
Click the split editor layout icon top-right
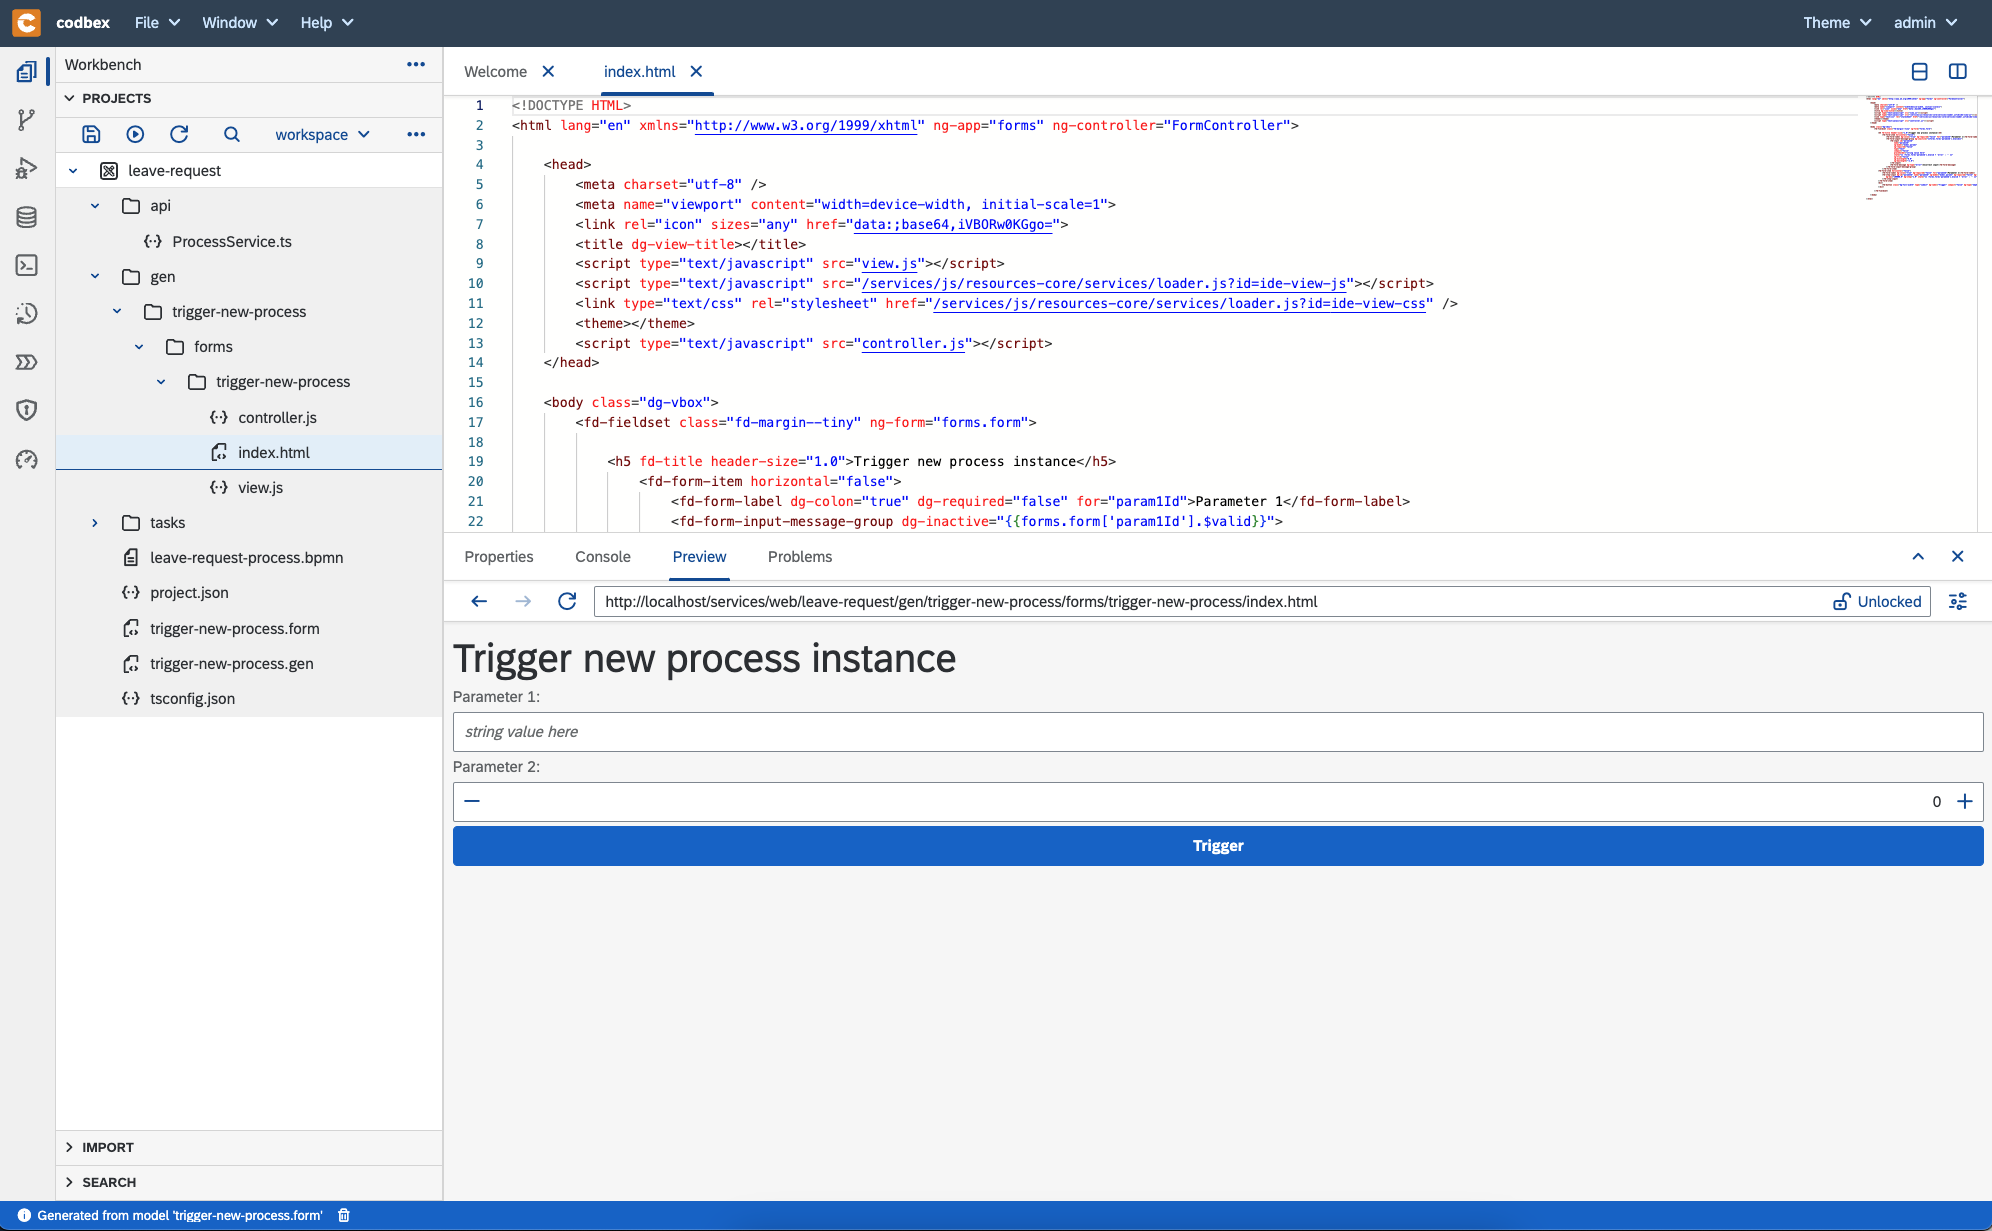click(1961, 70)
